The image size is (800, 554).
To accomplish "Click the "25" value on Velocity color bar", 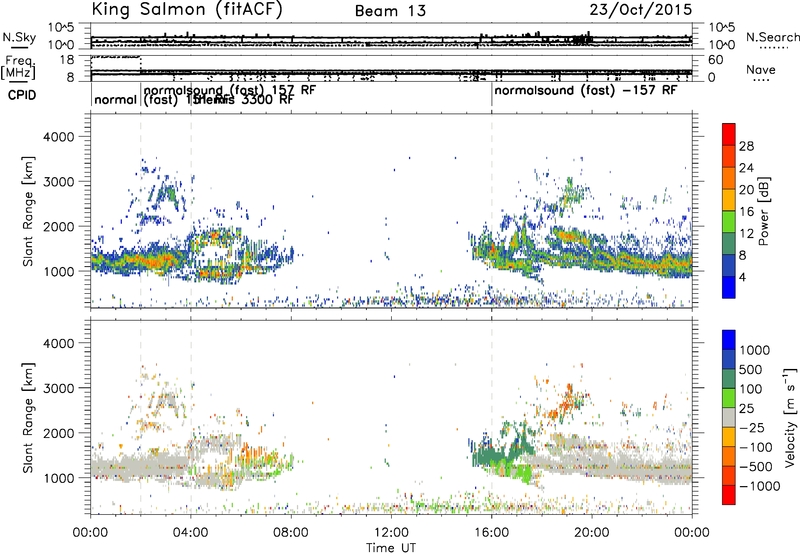I will point(747,409).
